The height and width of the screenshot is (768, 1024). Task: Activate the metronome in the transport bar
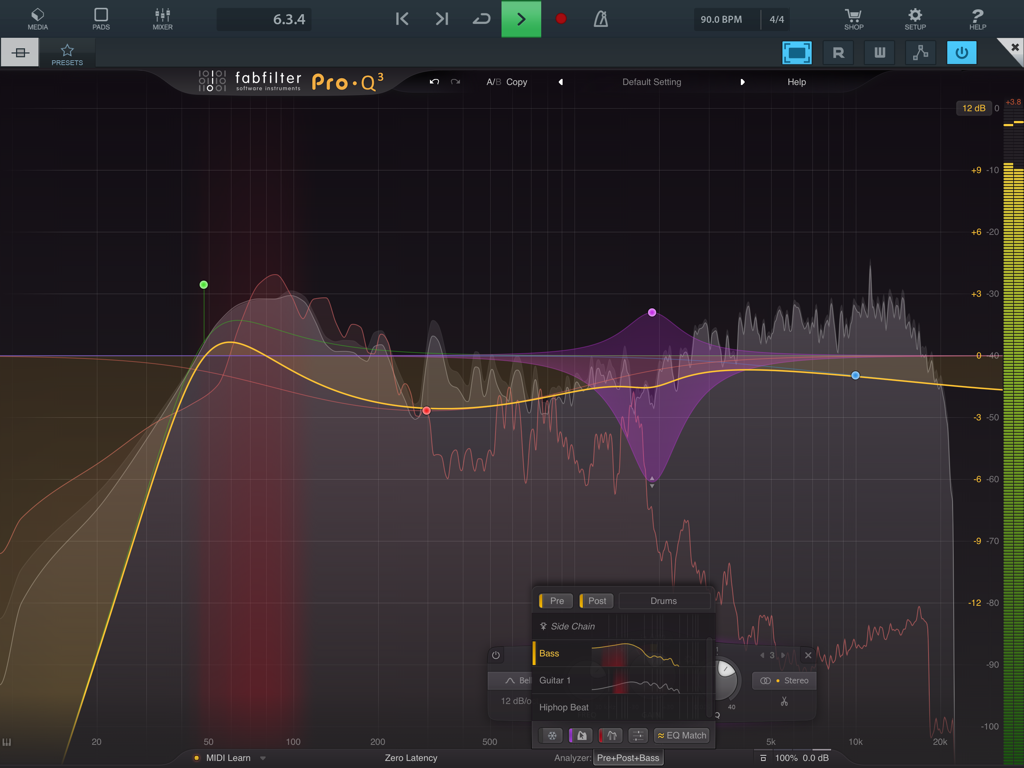coord(601,18)
